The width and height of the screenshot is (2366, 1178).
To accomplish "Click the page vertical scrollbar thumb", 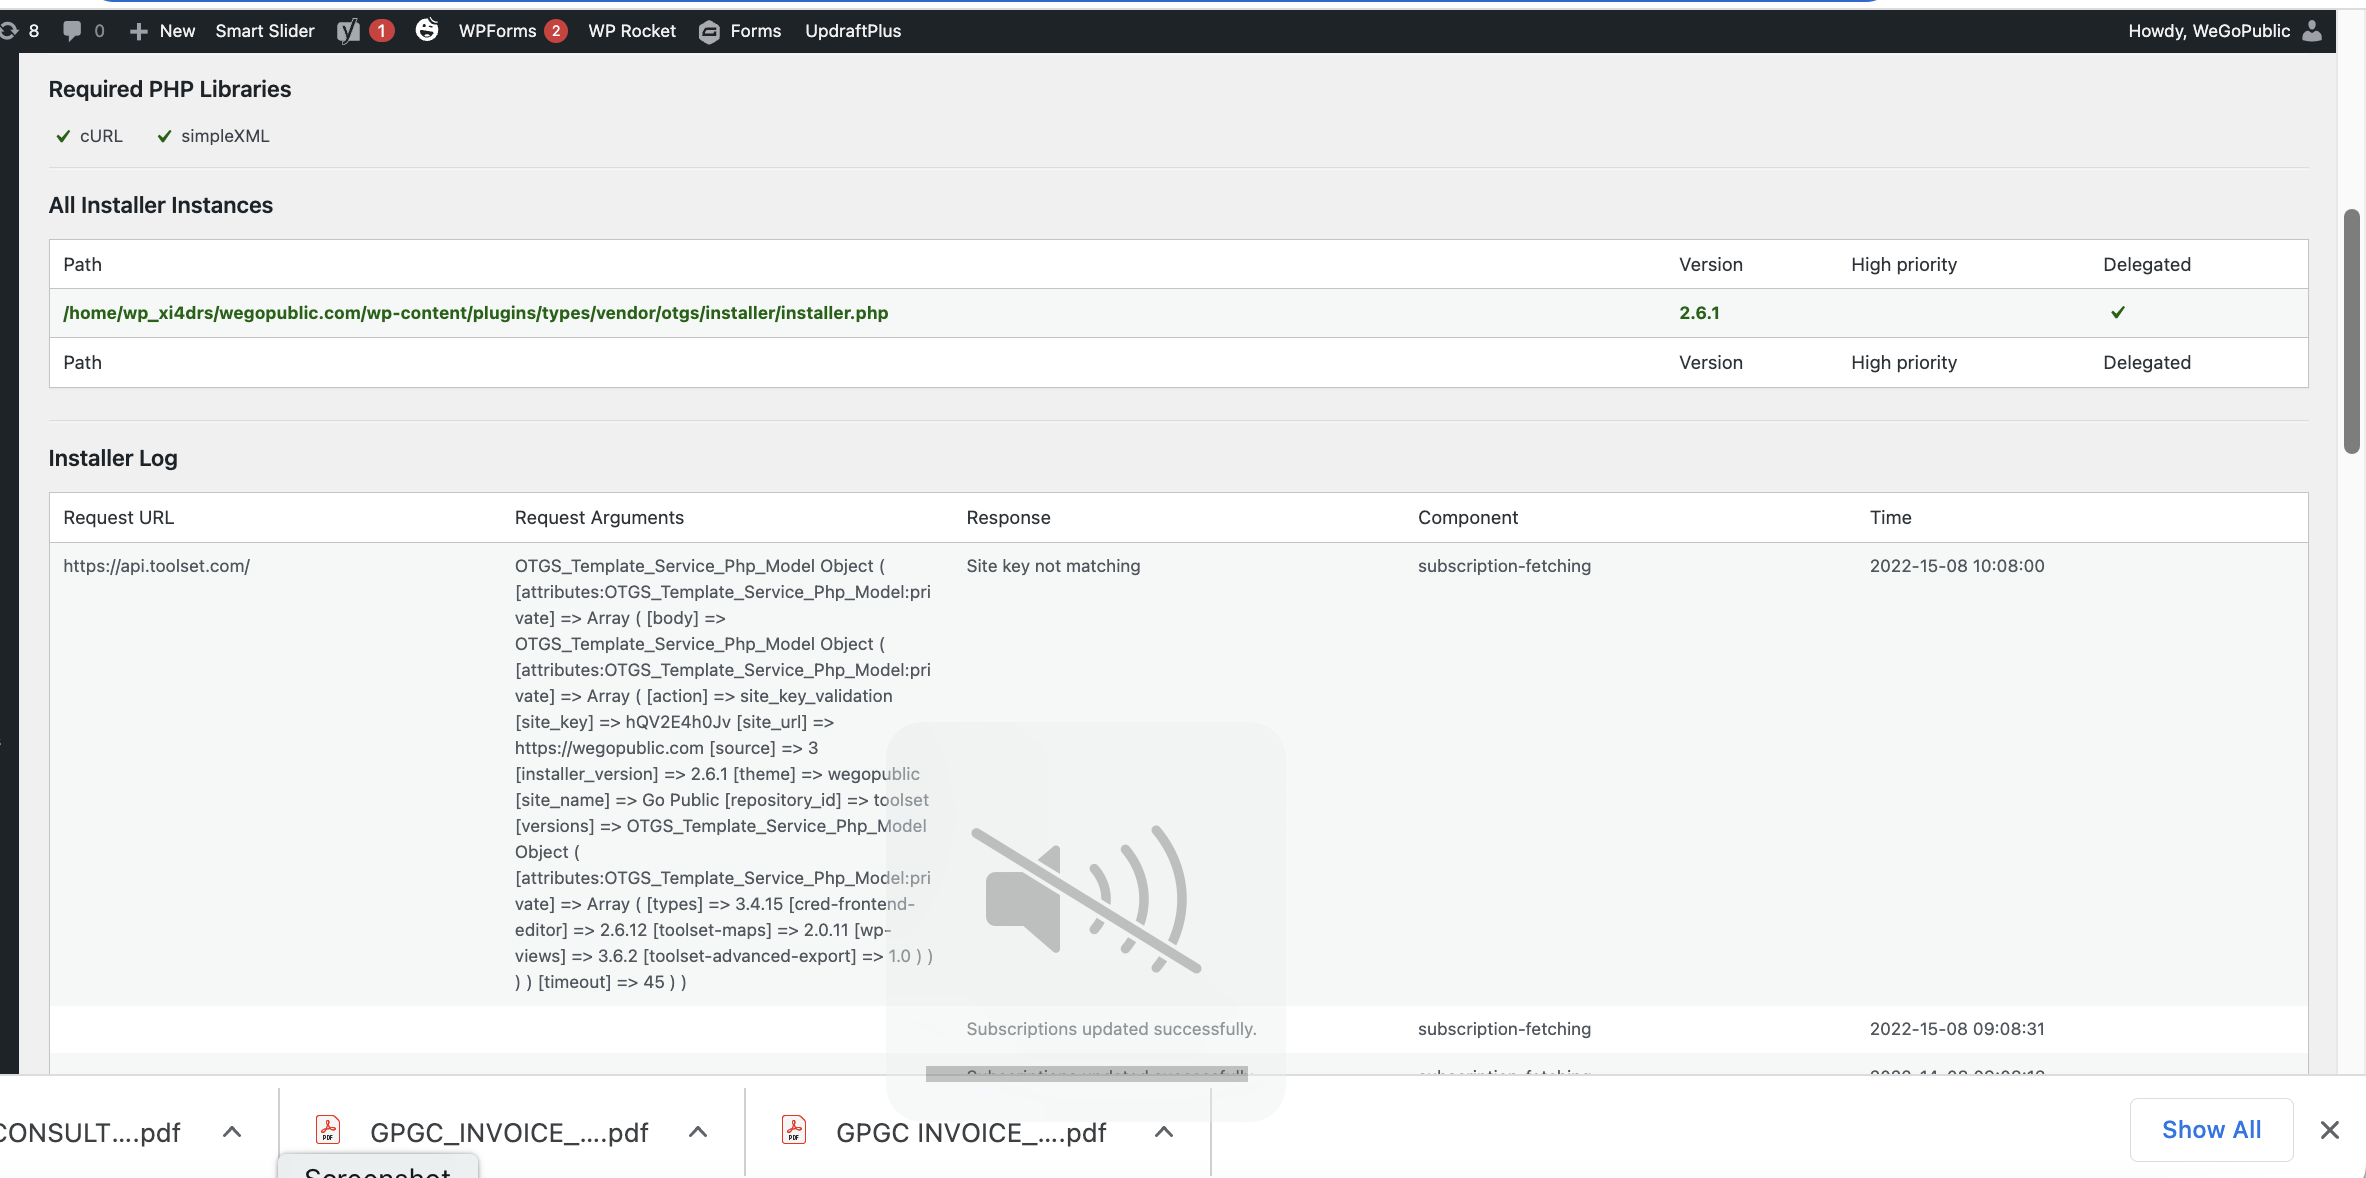I will [2352, 331].
